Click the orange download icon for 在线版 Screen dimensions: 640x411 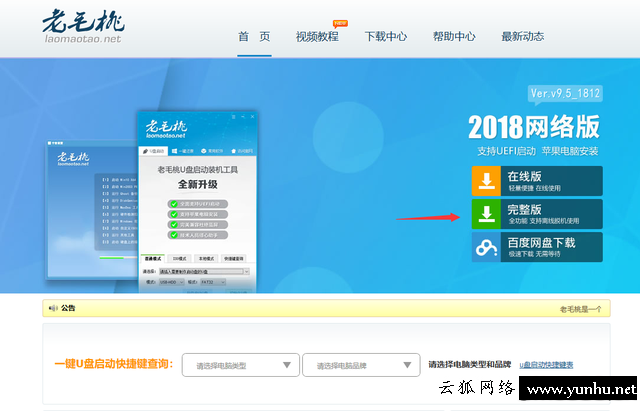[486, 181]
